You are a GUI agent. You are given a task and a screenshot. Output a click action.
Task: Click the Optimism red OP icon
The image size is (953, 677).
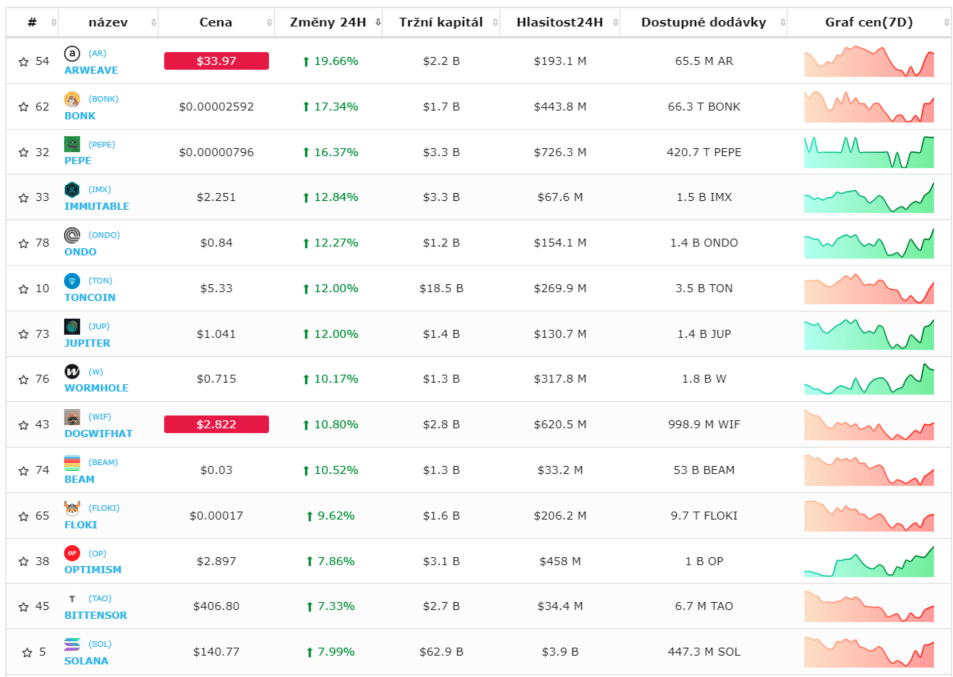[72, 553]
